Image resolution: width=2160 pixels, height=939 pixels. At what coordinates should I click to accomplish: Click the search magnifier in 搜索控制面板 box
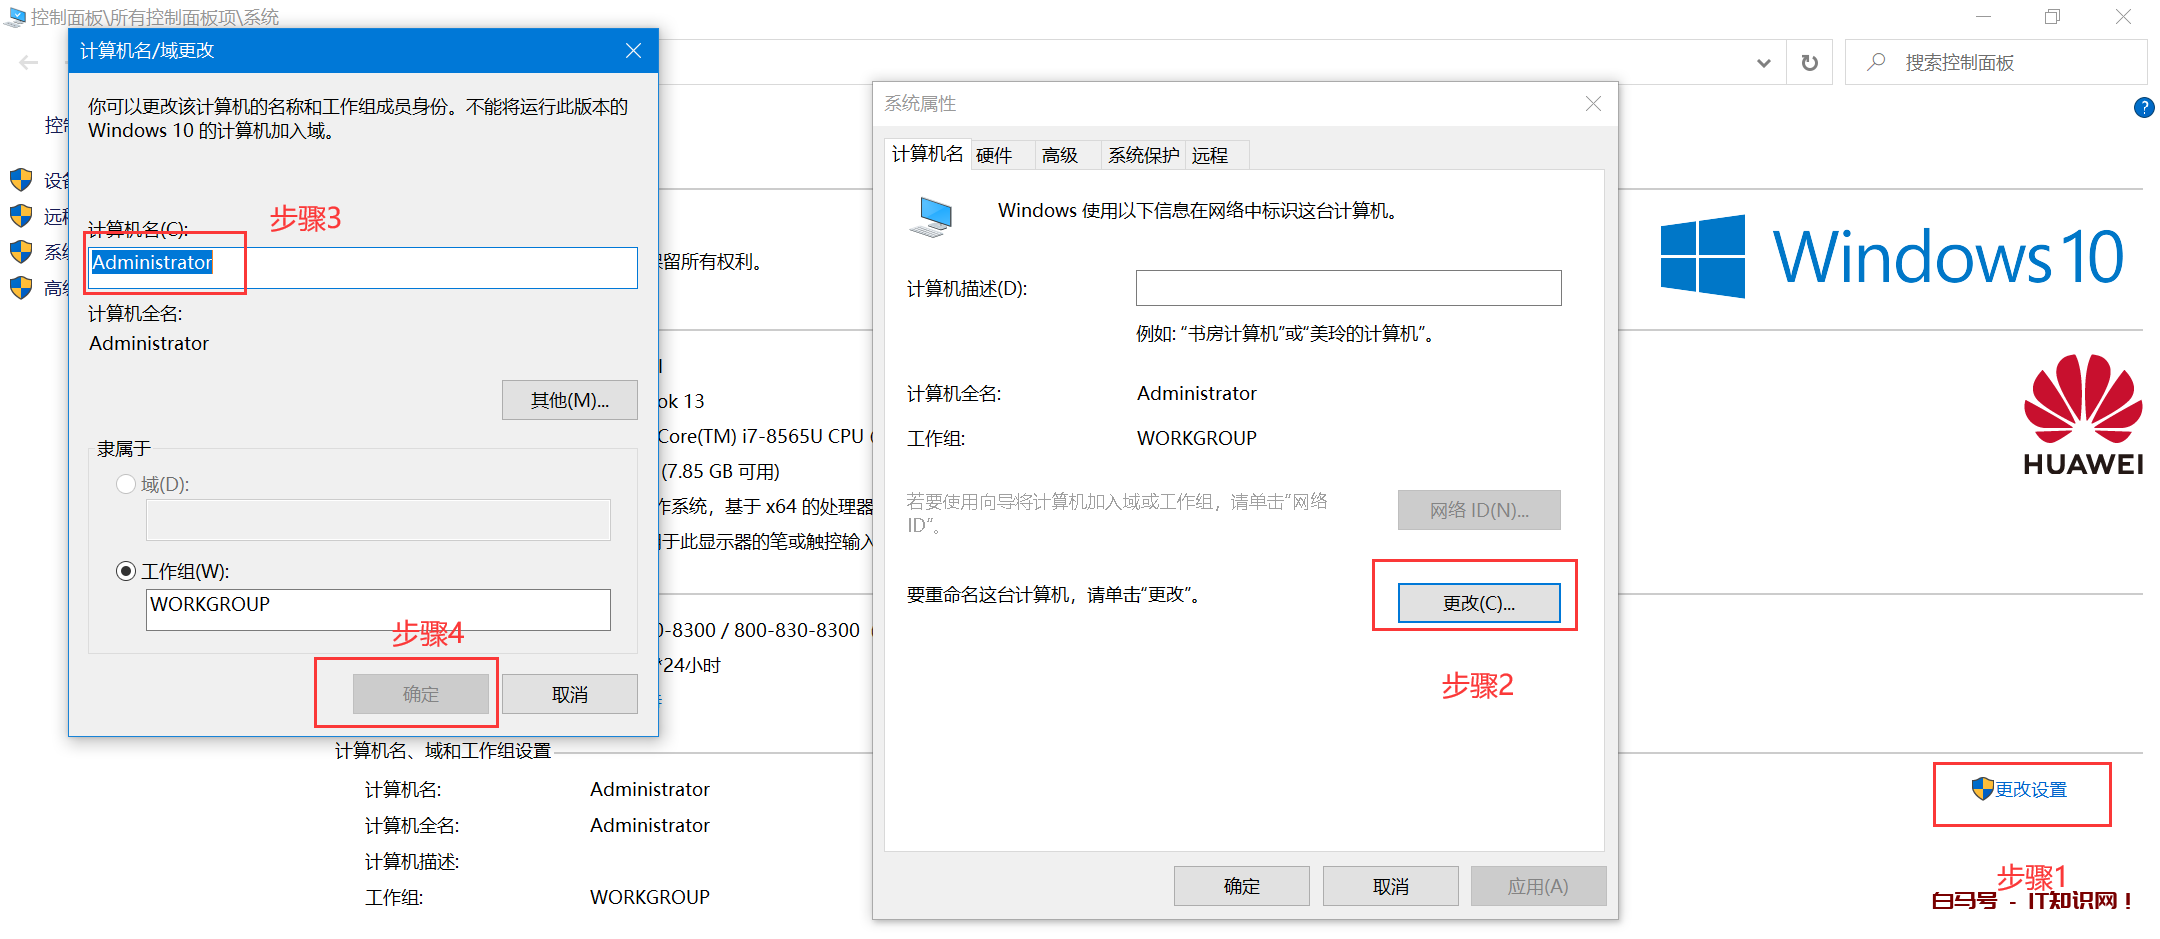1874,62
